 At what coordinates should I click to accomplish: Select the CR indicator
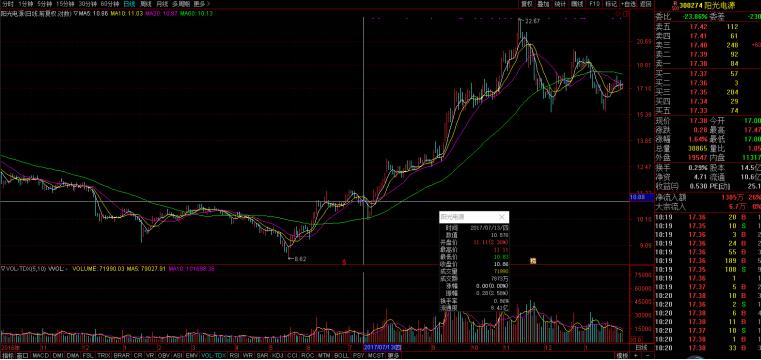[x=138, y=355]
